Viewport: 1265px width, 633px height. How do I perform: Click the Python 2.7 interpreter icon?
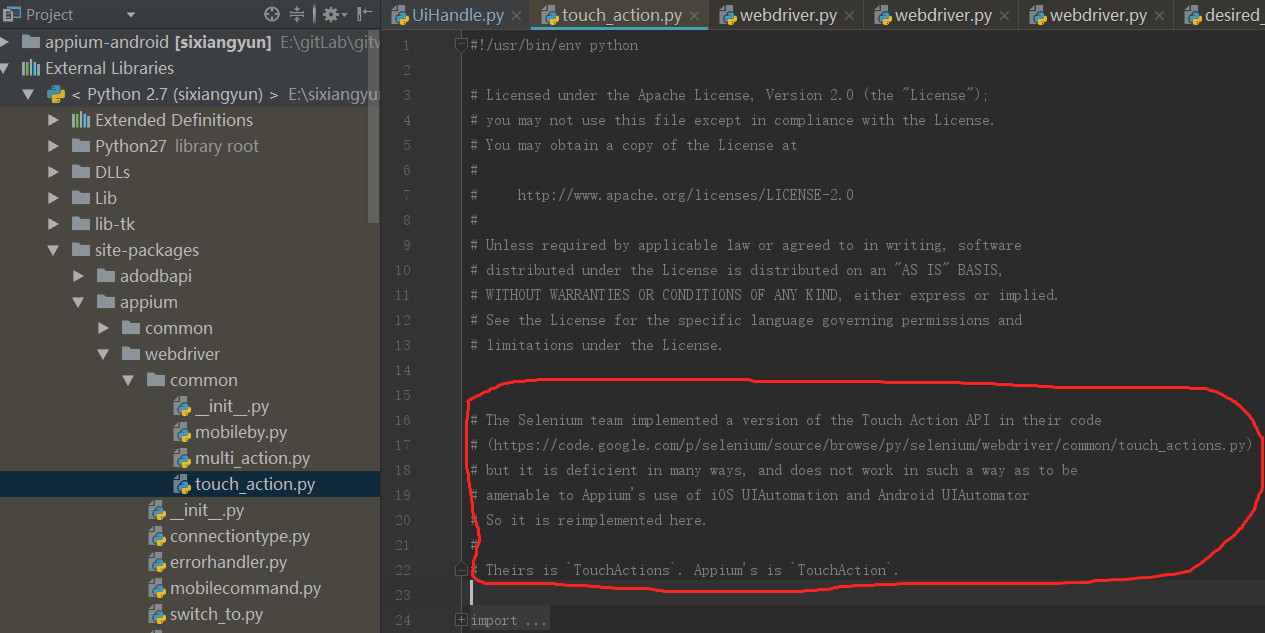(56, 94)
